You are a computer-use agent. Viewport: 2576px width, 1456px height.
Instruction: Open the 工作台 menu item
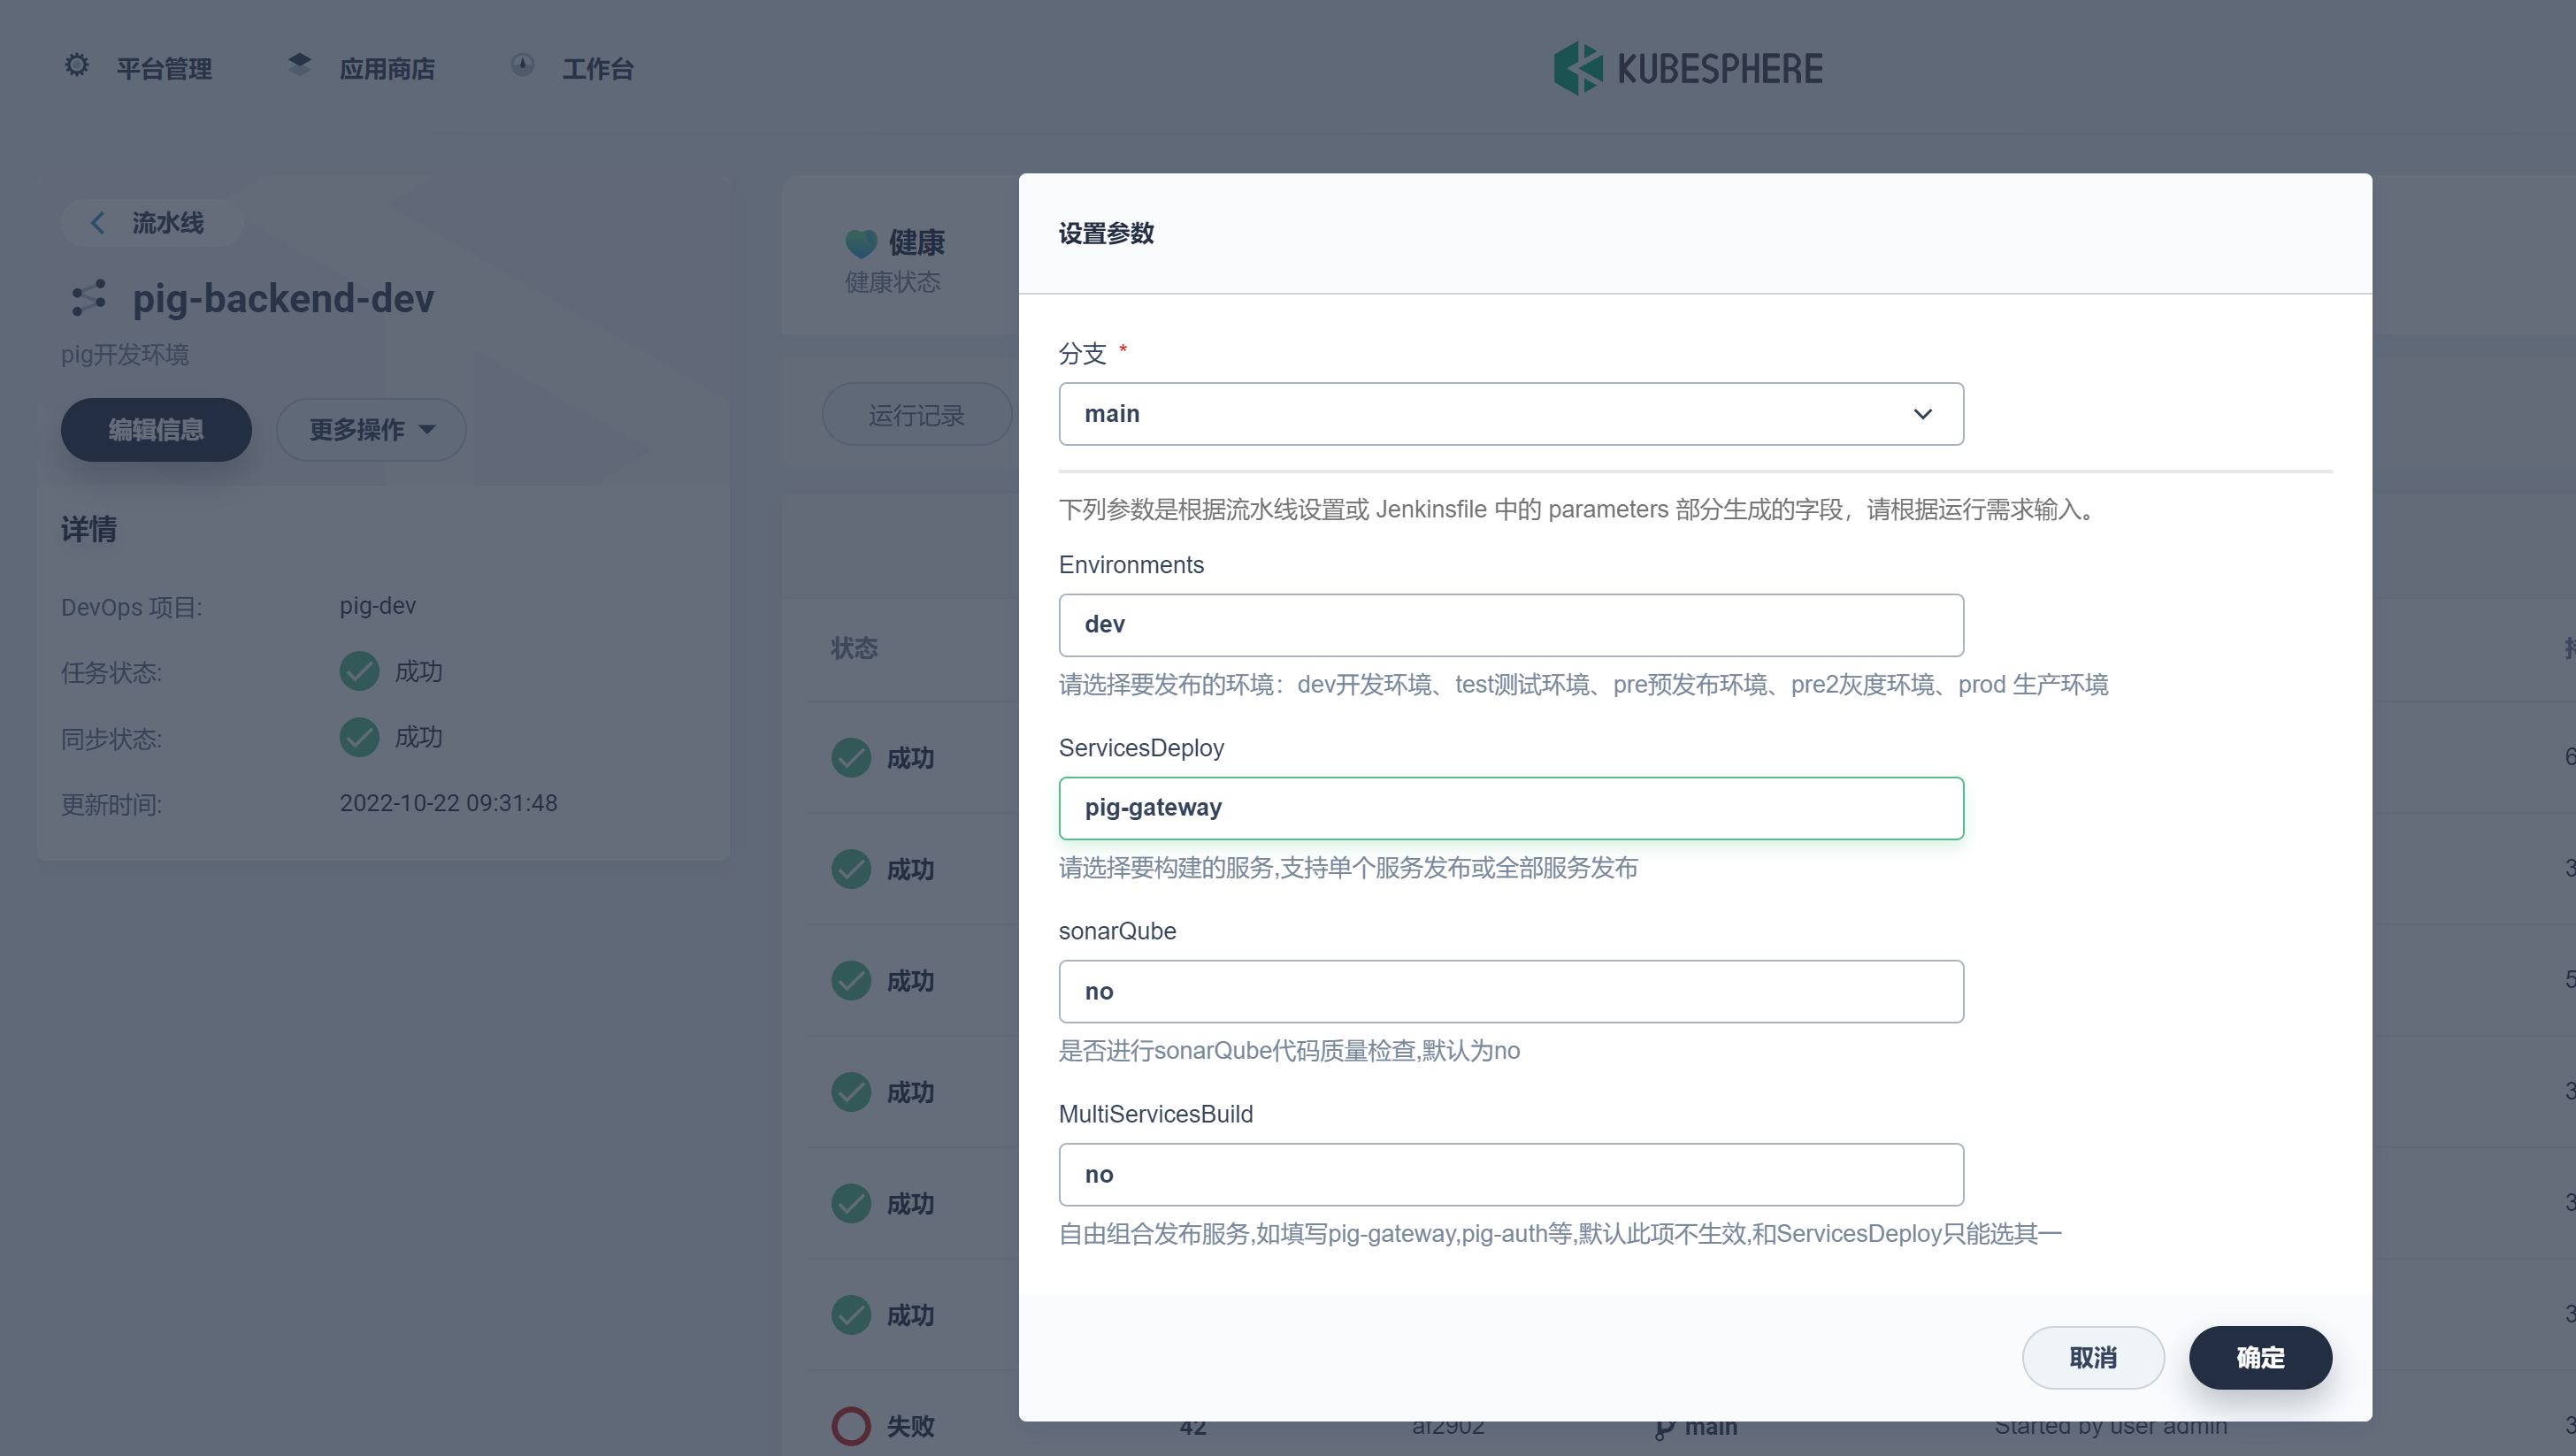point(597,69)
